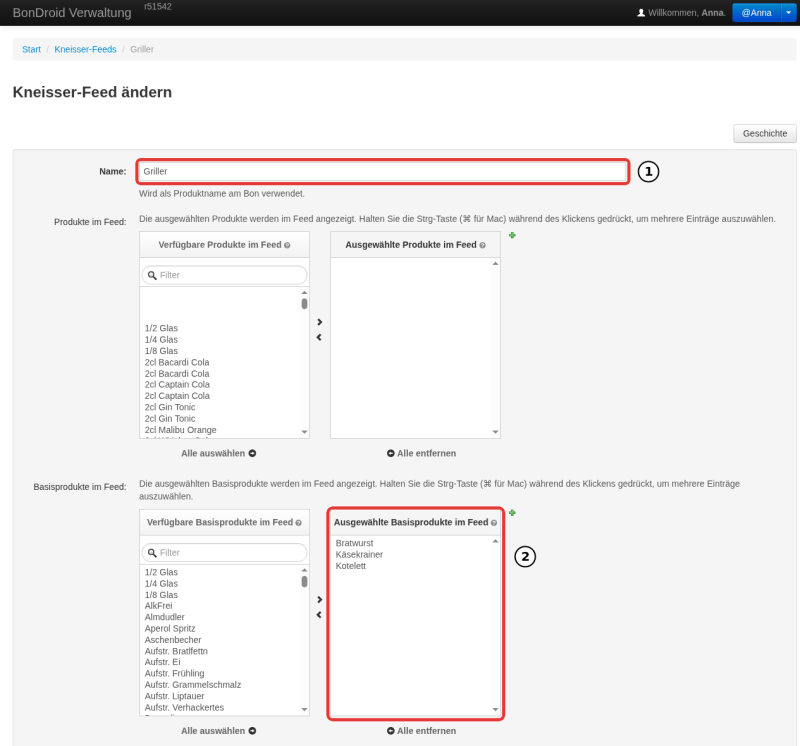Click the base product Filter search box

click(x=224, y=553)
